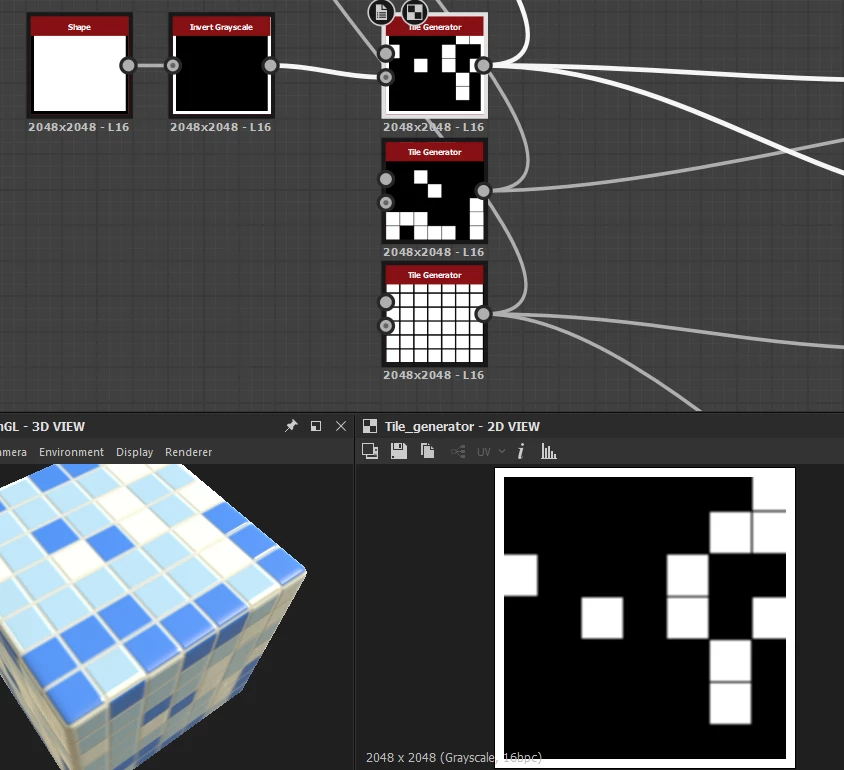Click the middle Tile Generator title label
844x770 pixels.
[434, 152]
